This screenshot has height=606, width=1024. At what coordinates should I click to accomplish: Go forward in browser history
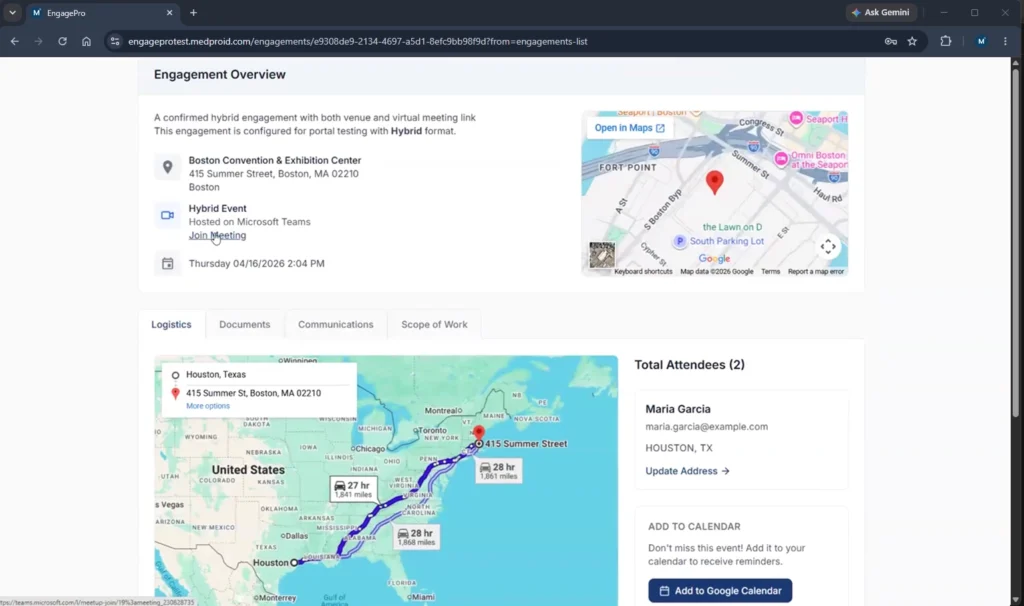[x=39, y=41]
